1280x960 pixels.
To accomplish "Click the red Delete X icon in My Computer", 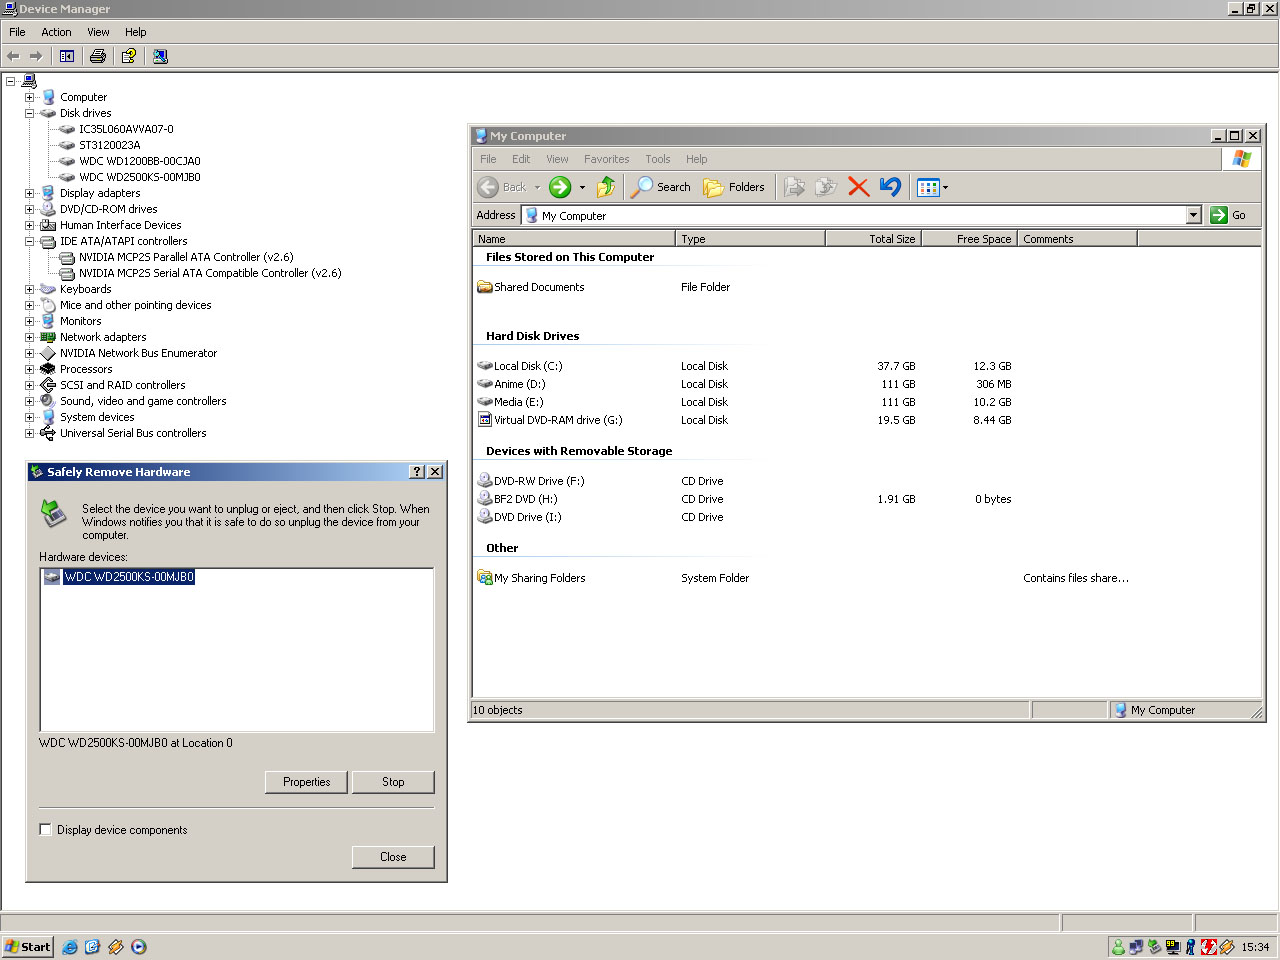I will 858,187.
